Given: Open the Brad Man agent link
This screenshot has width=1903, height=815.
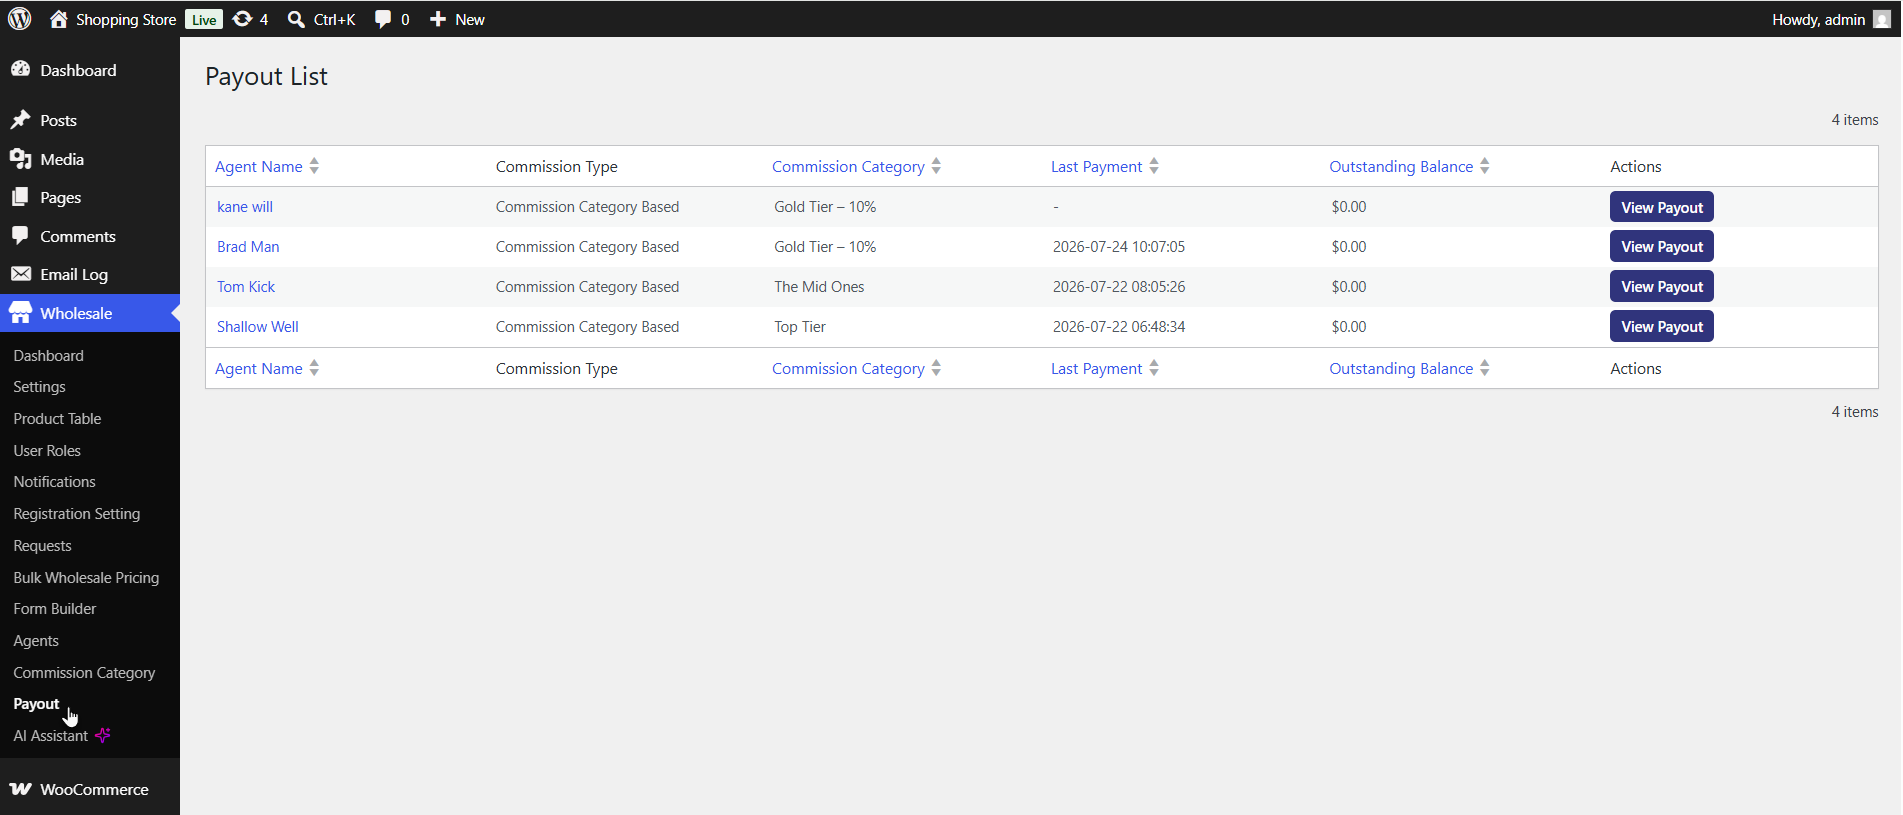Looking at the screenshot, I should click(248, 247).
